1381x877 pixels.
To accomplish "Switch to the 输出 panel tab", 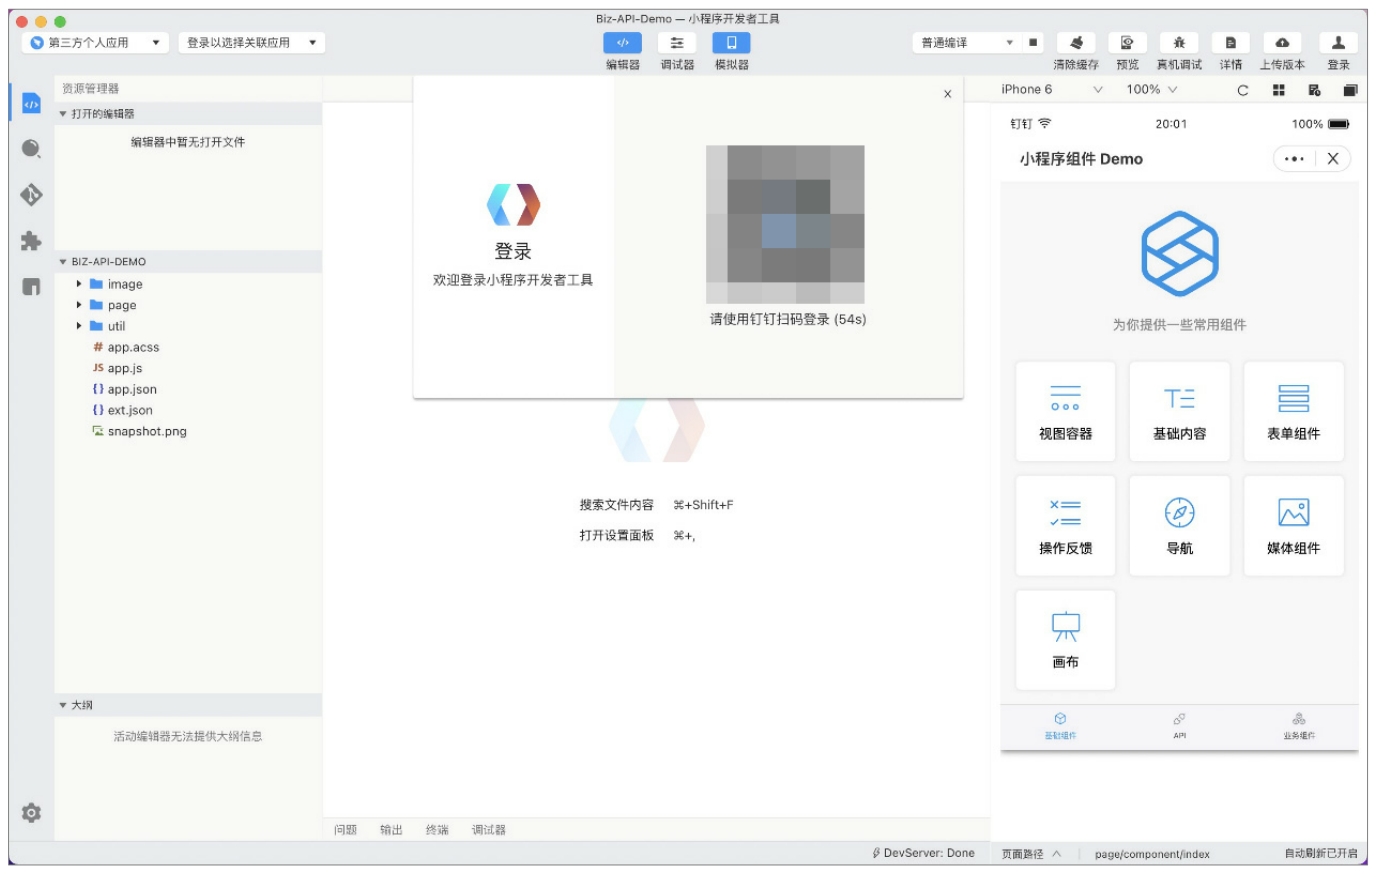I will tap(391, 830).
